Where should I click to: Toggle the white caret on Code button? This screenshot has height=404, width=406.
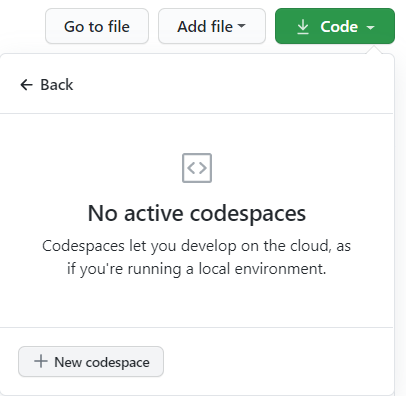tap(370, 28)
